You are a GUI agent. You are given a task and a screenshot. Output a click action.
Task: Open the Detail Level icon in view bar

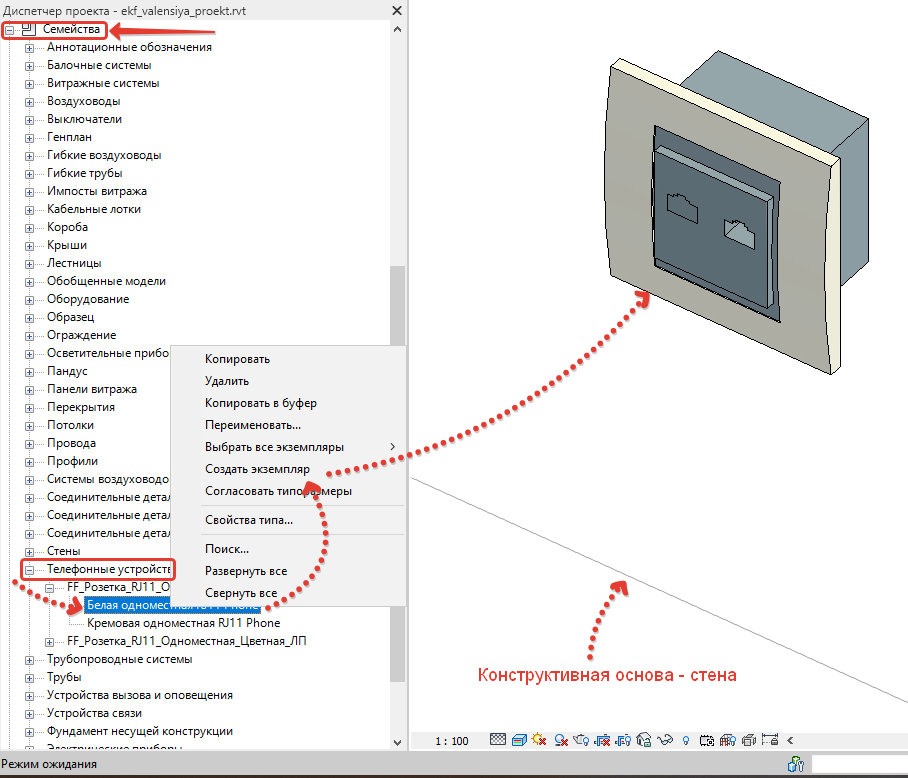click(499, 740)
